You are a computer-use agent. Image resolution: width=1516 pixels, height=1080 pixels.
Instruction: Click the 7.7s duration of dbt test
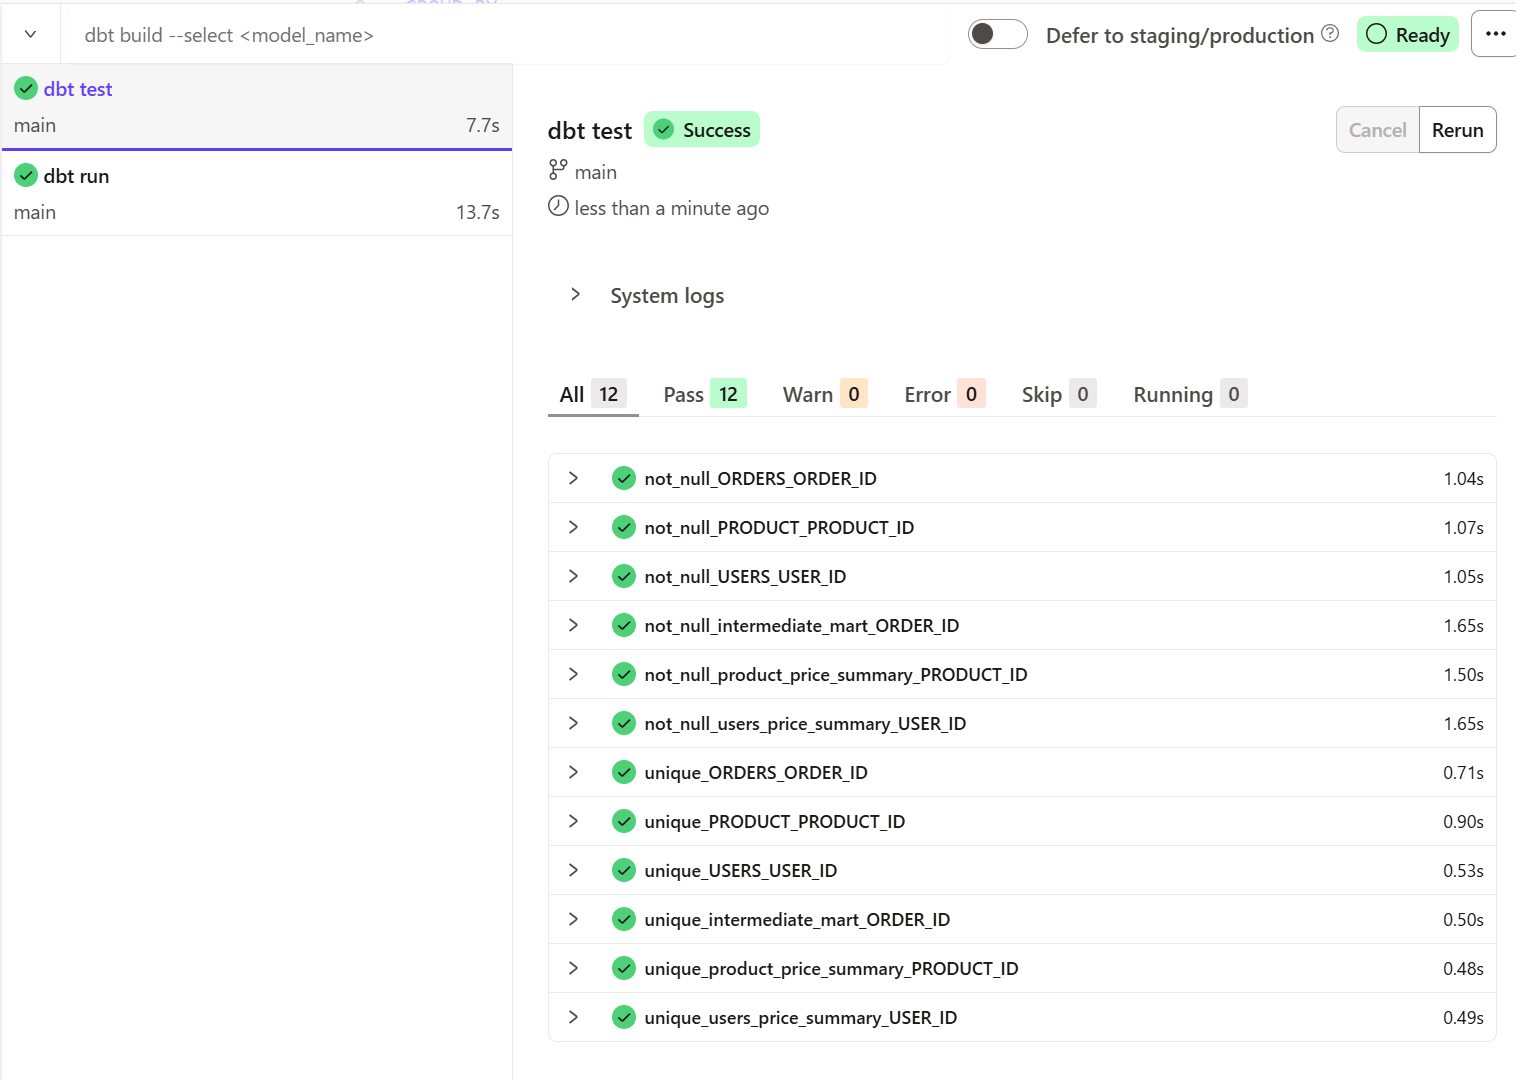tap(482, 125)
